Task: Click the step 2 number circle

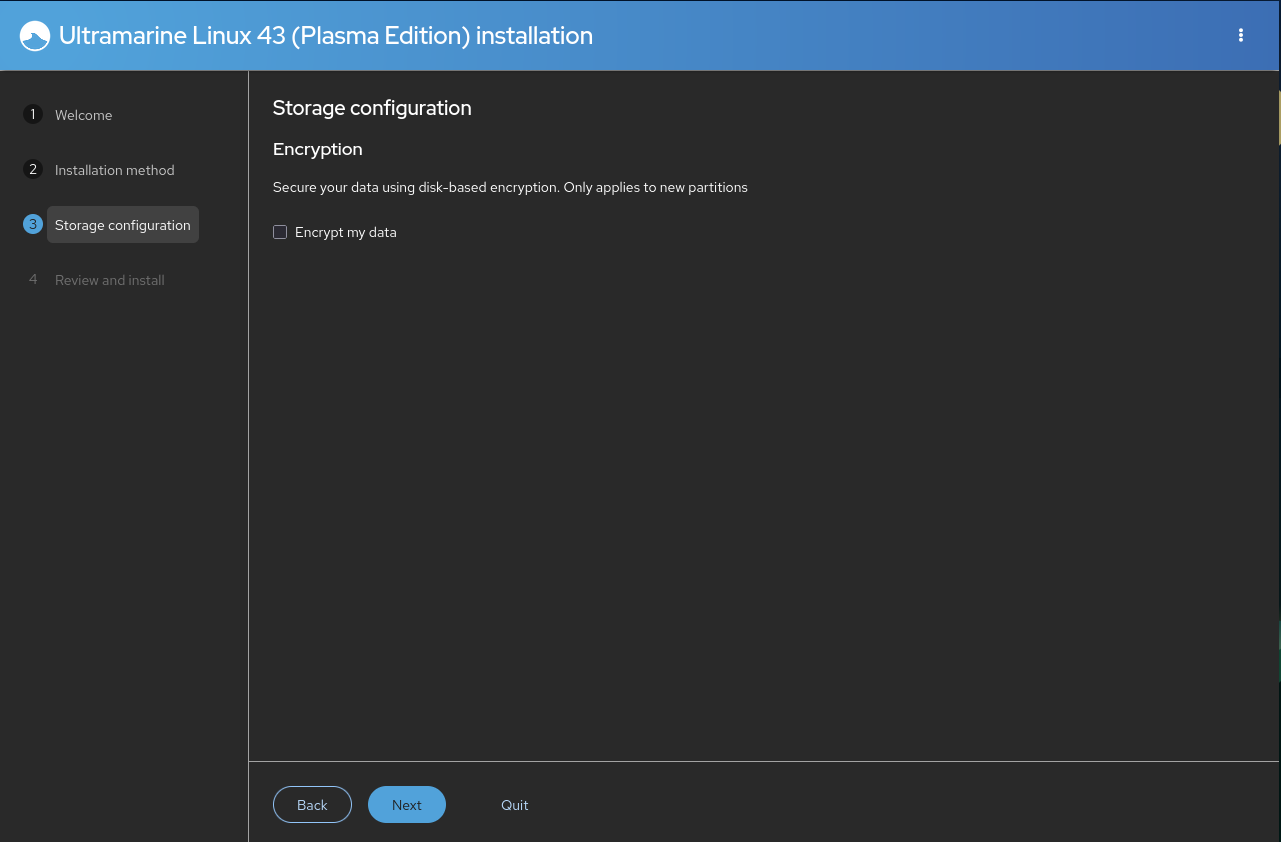Action: tap(33, 170)
